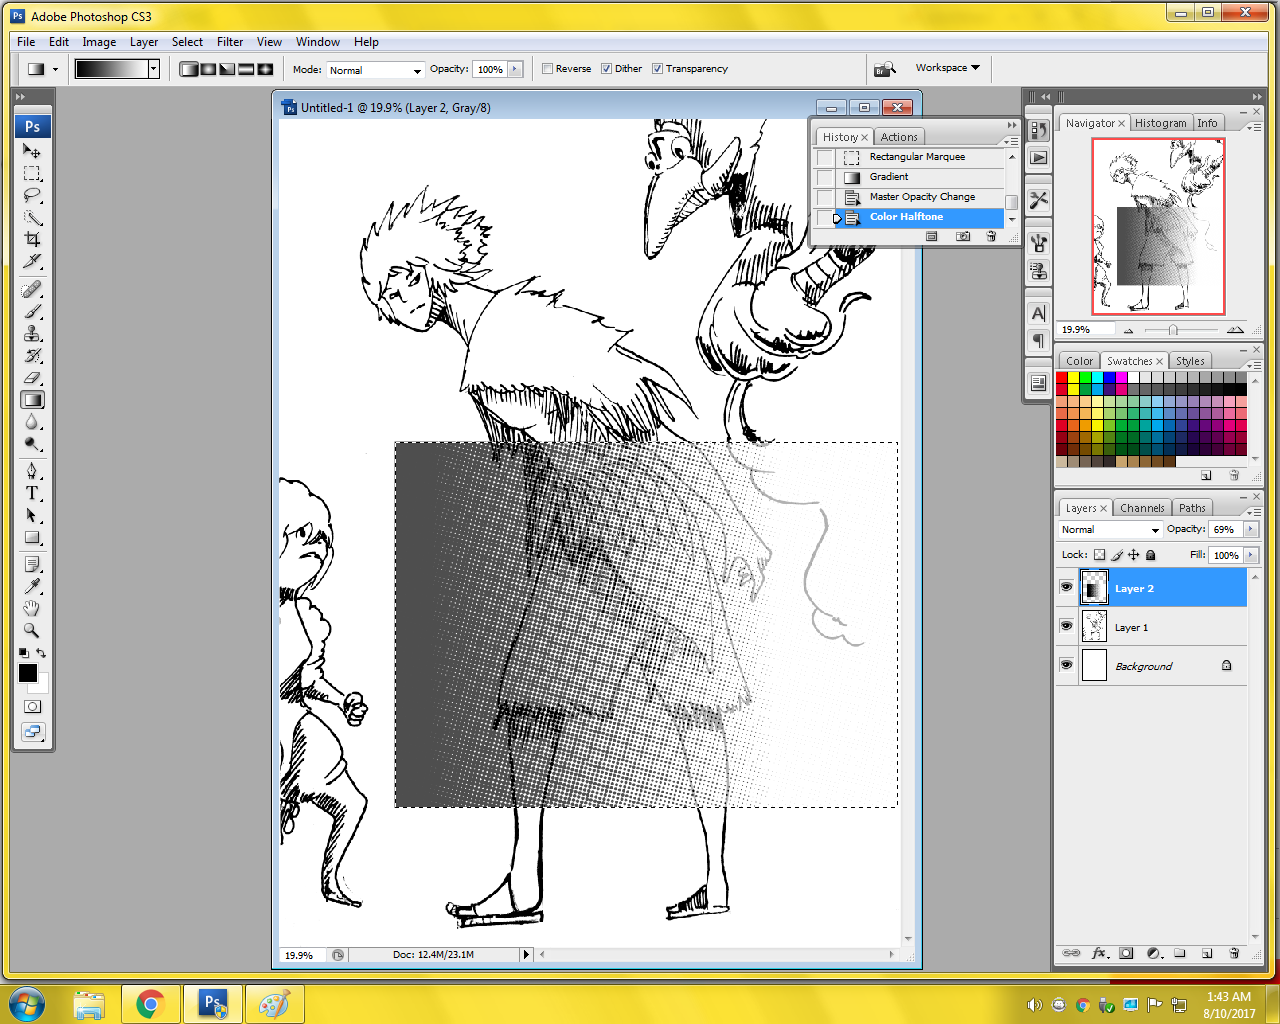
Task: Select the Crop tool
Action: 32,239
